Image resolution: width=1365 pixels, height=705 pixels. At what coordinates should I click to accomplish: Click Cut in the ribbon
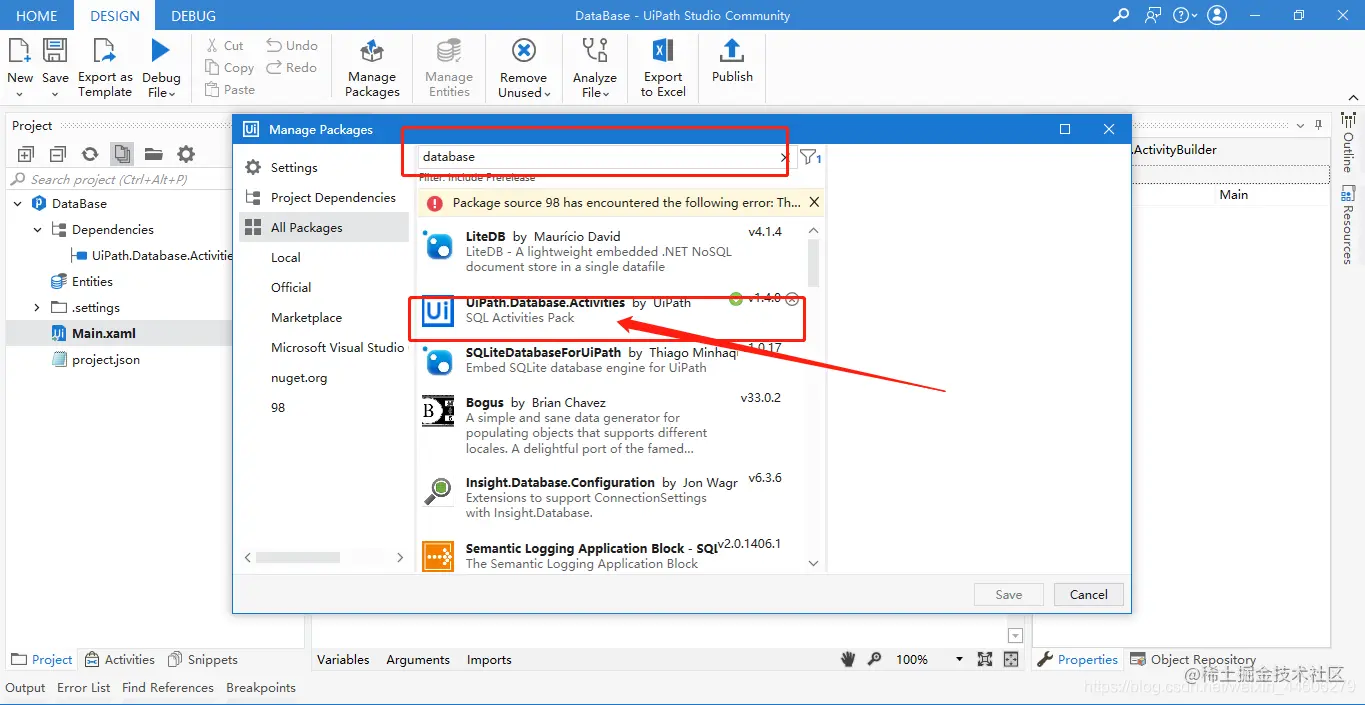coord(225,45)
